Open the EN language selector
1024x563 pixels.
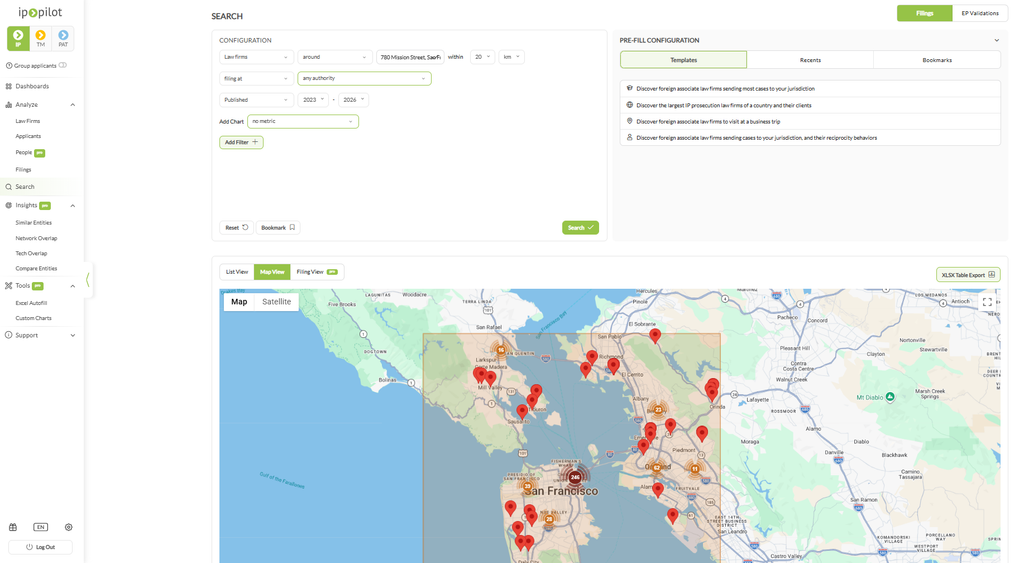tap(40, 527)
